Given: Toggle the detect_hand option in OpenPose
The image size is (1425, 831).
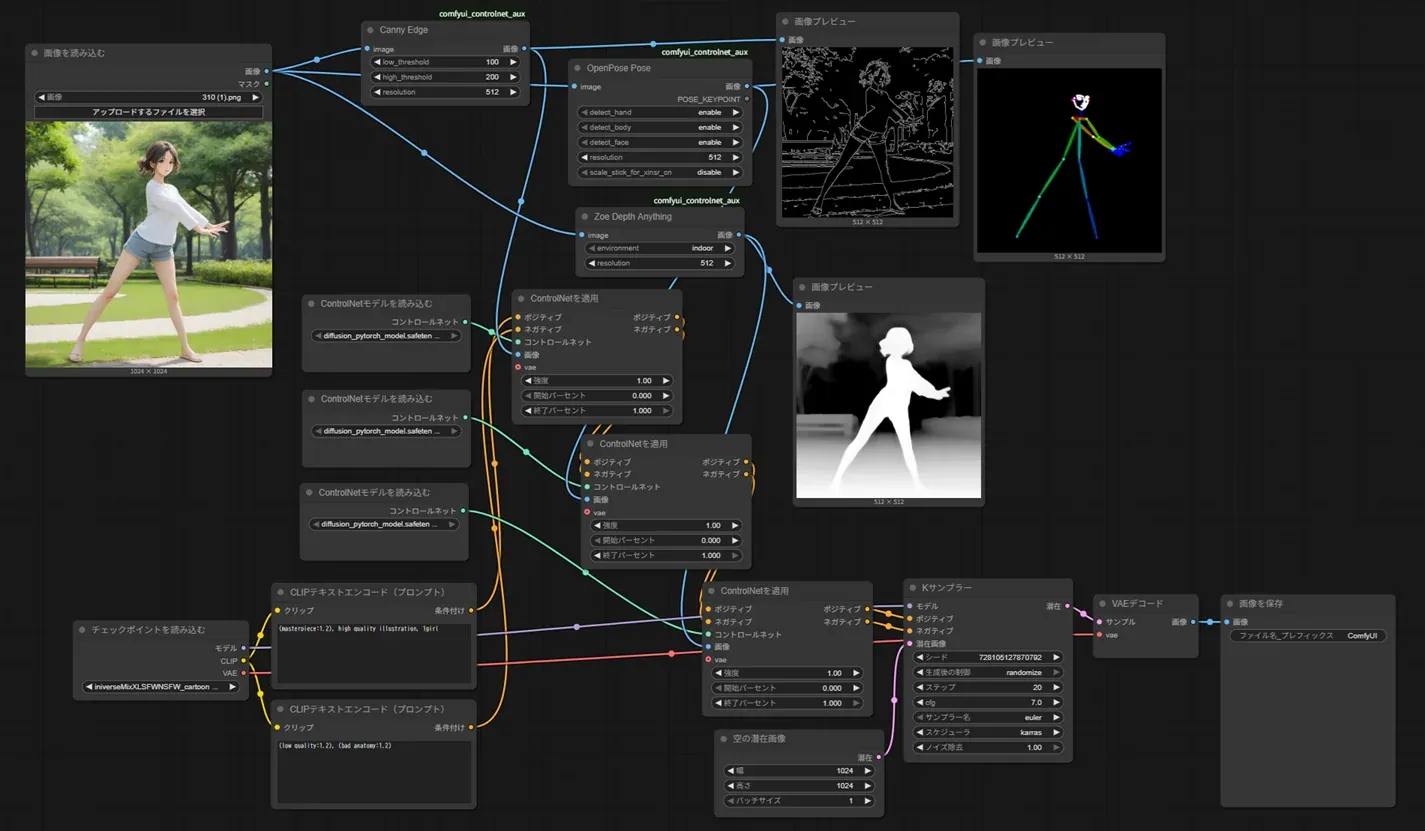Looking at the screenshot, I should (660, 113).
